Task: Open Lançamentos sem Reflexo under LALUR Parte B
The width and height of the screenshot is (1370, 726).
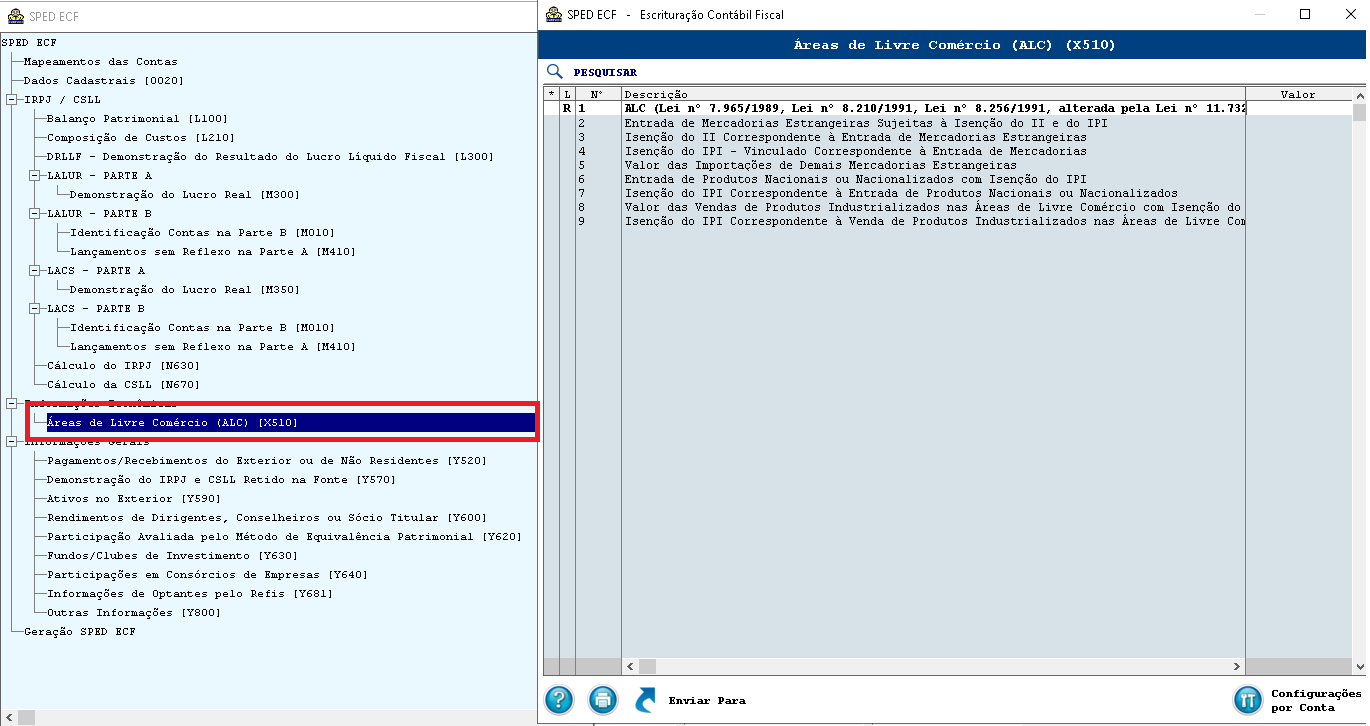Action: [212, 251]
